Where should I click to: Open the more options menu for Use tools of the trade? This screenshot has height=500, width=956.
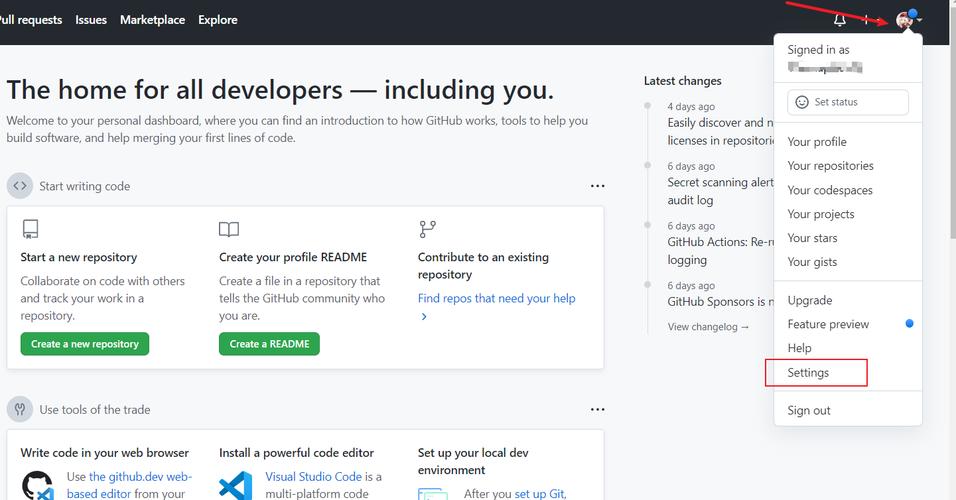[598, 409]
